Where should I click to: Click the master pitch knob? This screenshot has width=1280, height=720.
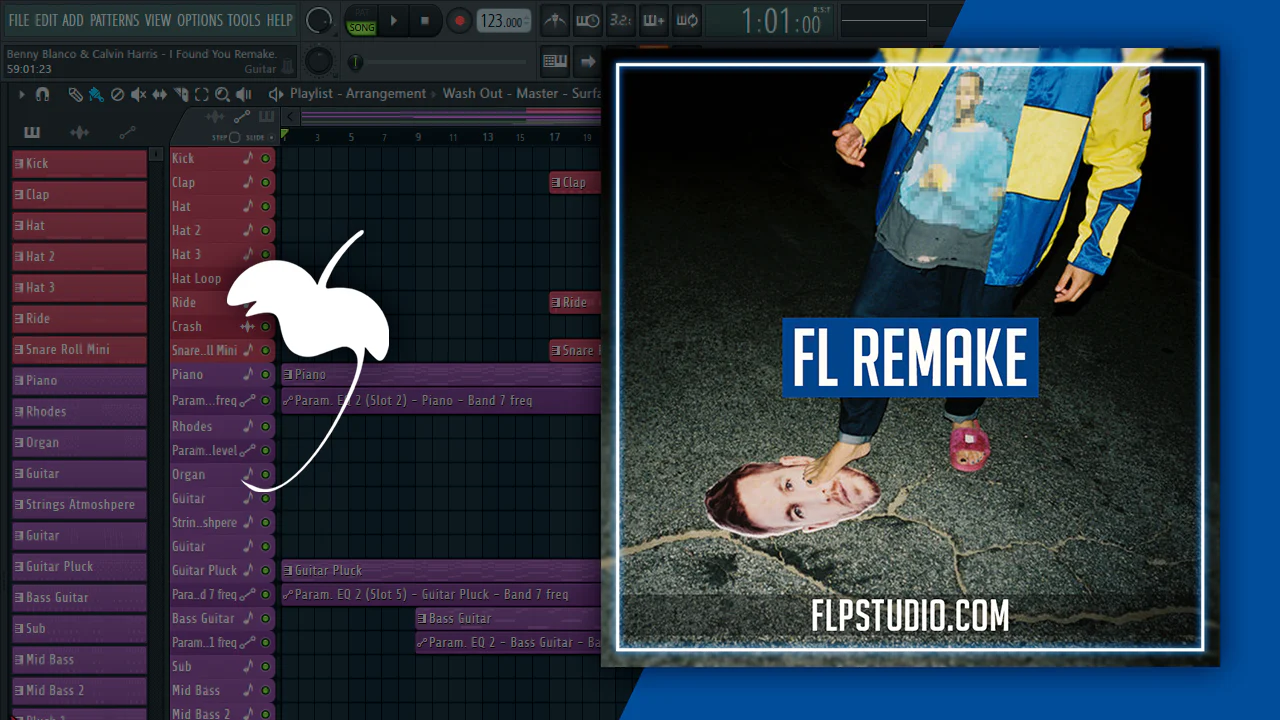coord(318,61)
